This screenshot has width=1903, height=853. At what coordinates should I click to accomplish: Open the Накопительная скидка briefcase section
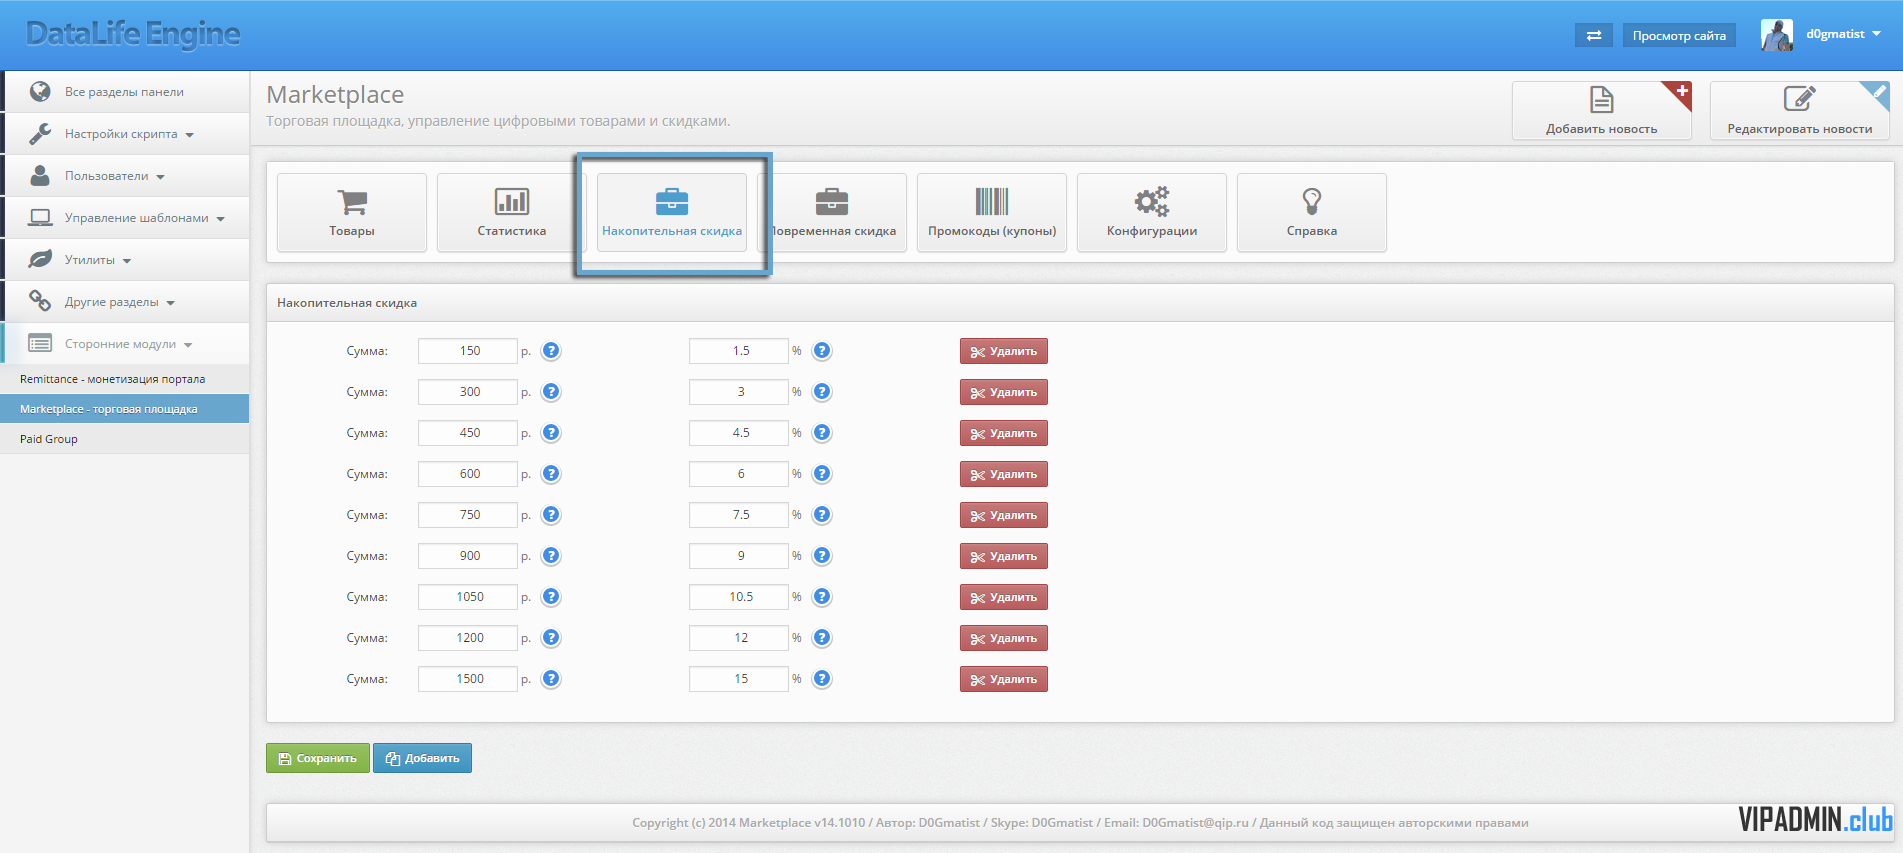pos(672,213)
